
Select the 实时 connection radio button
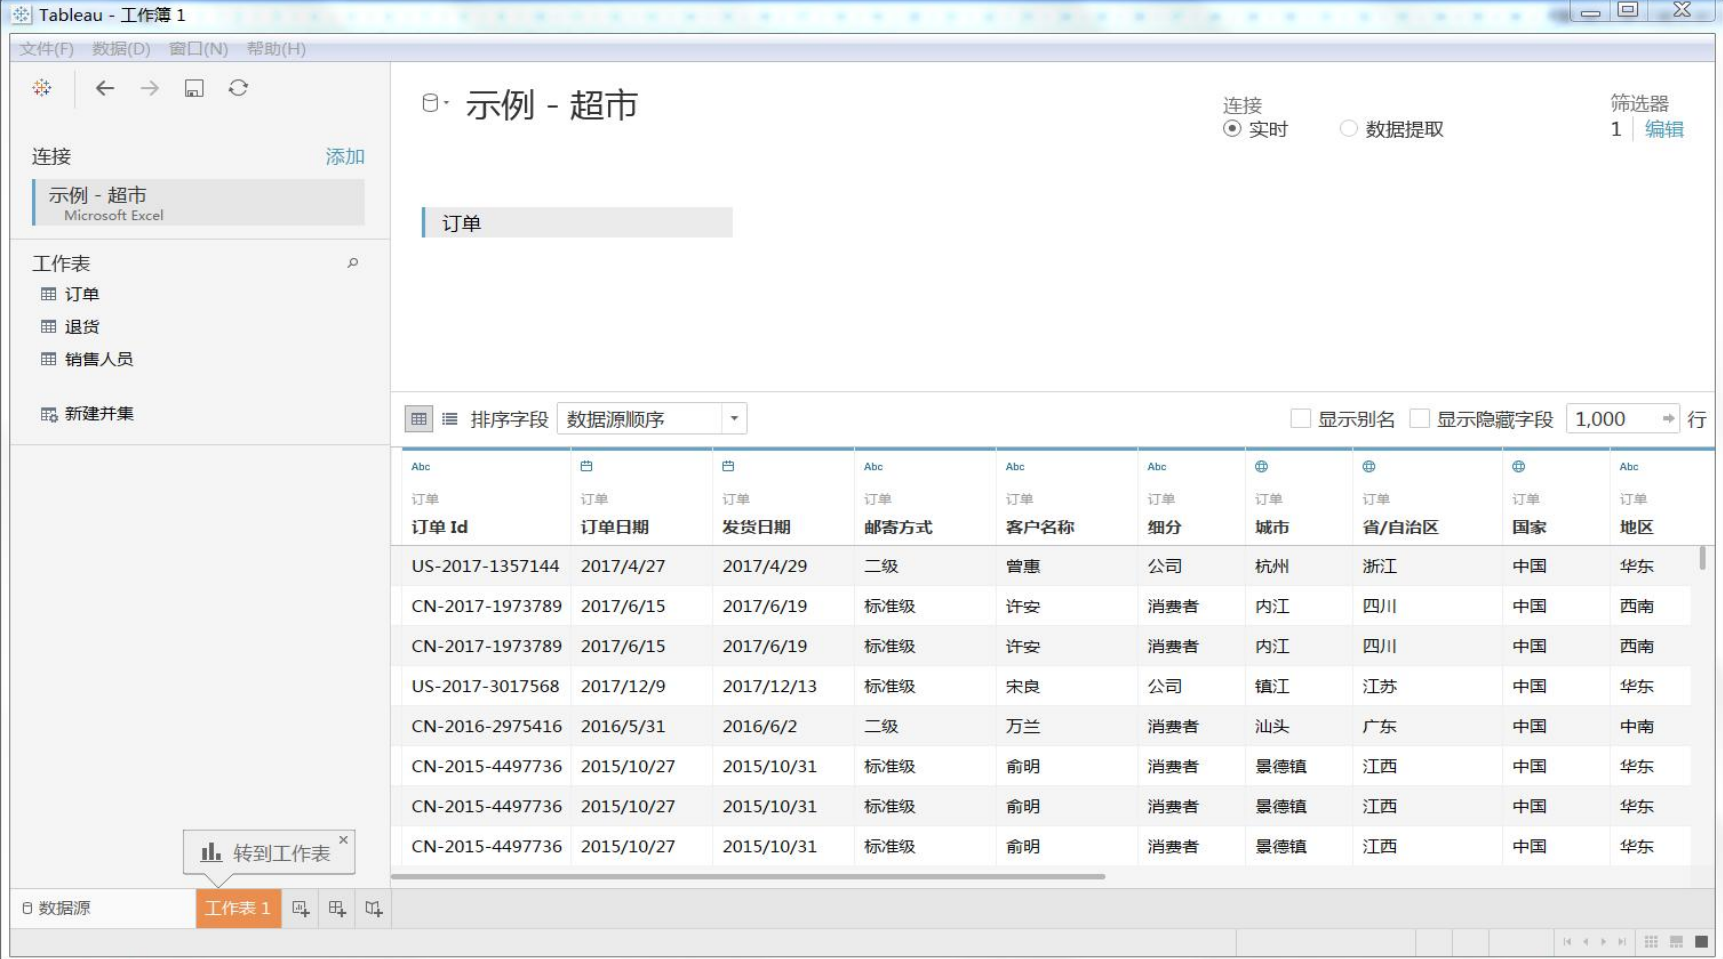(1232, 129)
